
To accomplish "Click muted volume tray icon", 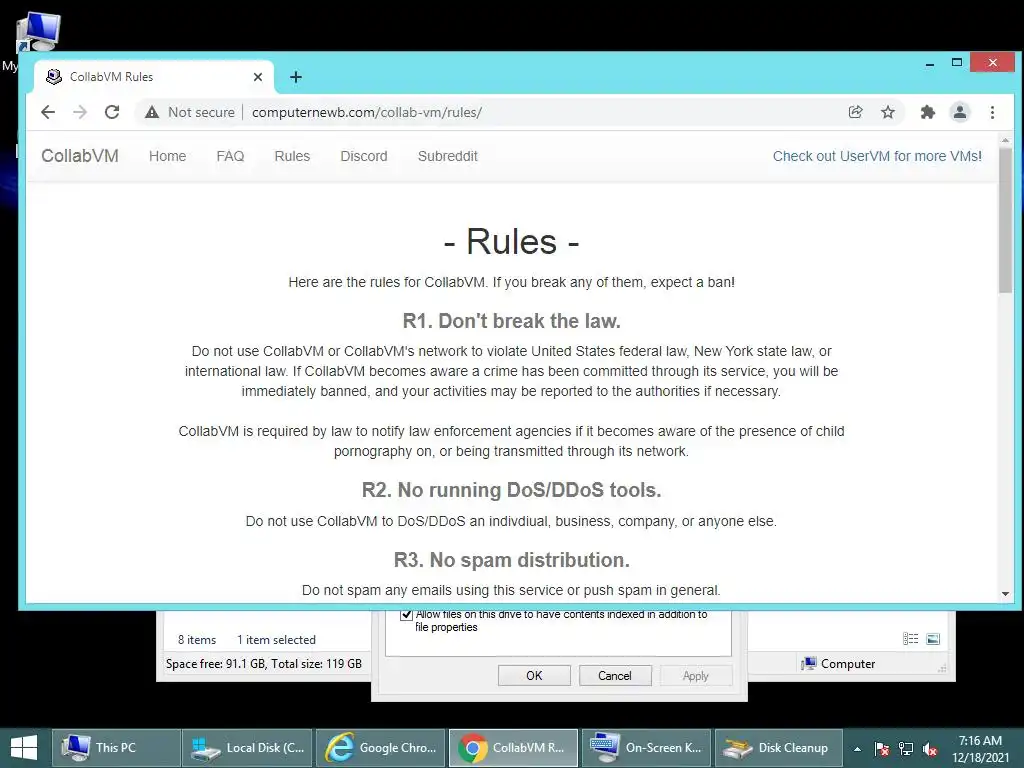I will pos(930,750).
